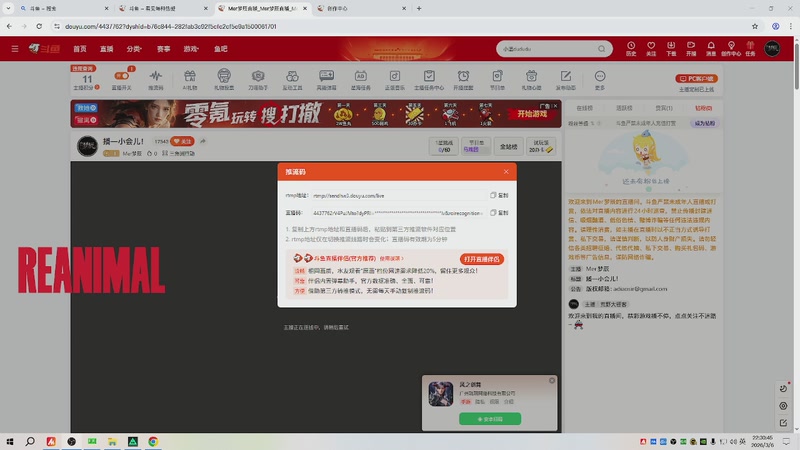Open the 推流码 waveform icon

156,80
